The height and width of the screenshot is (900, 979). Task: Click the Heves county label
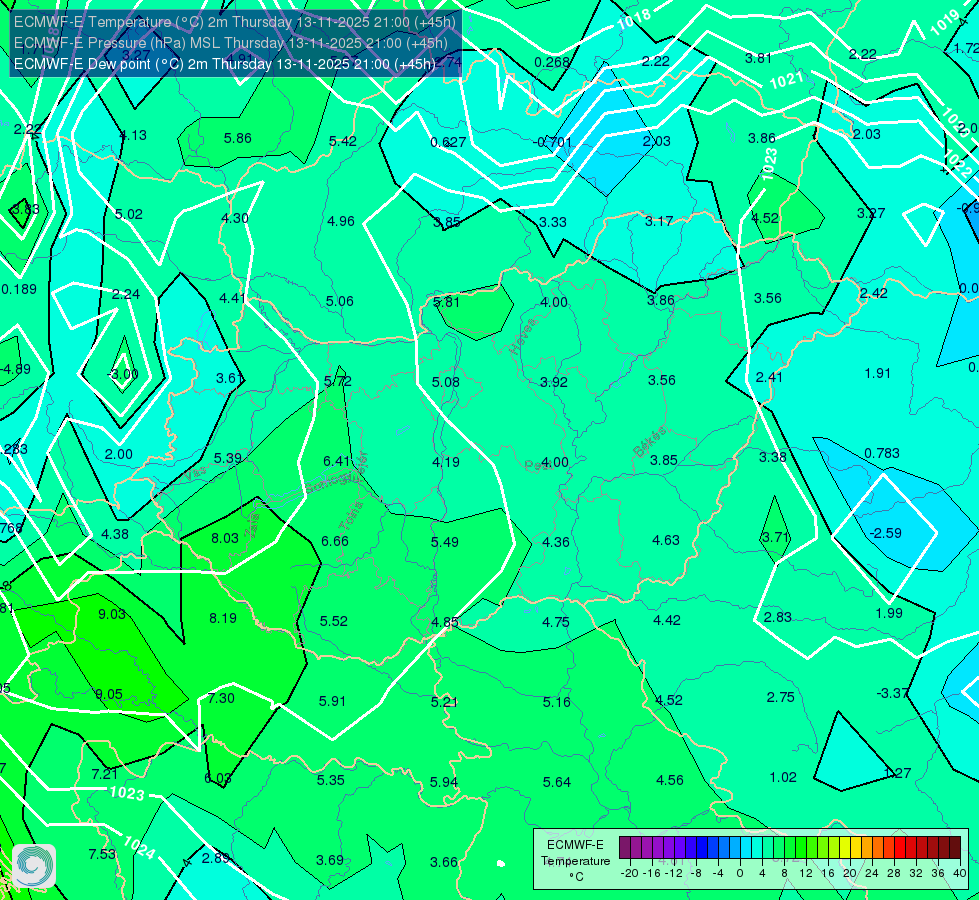tap(523, 336)
